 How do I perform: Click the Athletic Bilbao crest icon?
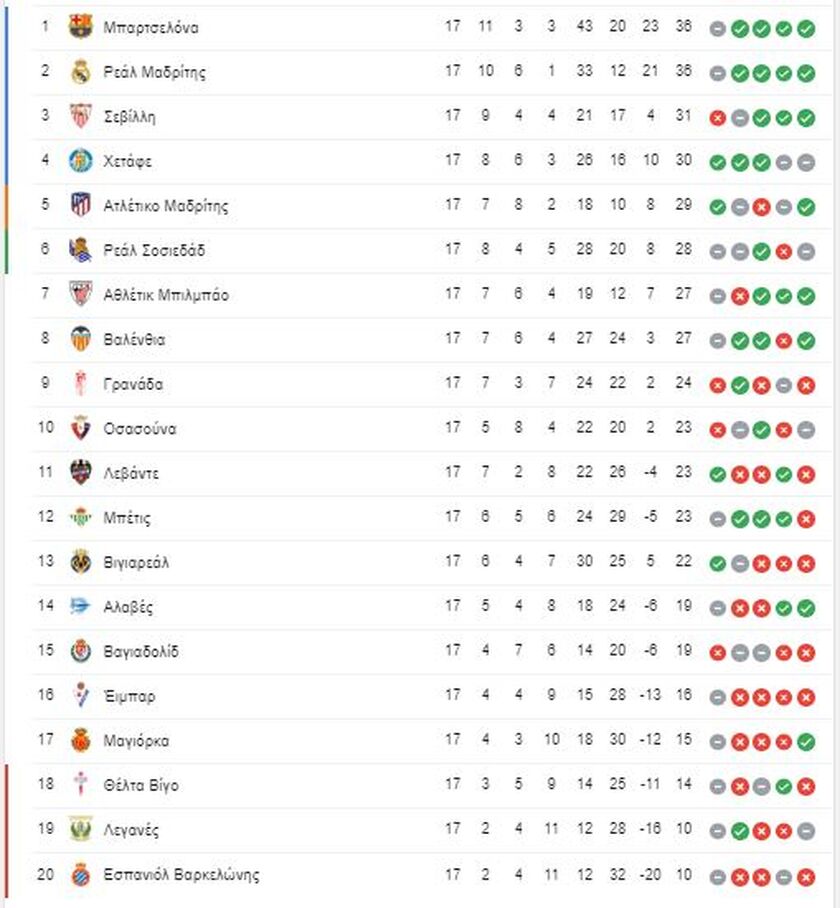pyautogui.click(x=80, y=294)
